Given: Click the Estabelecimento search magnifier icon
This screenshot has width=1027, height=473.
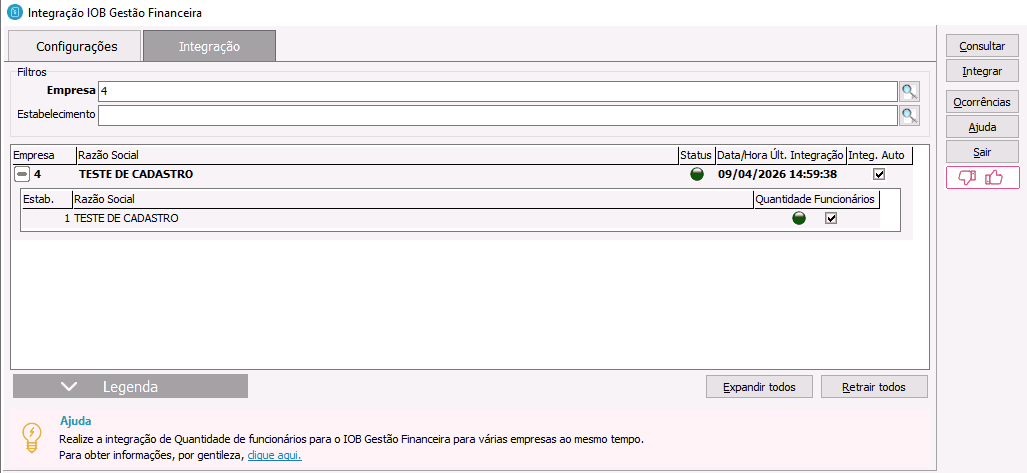Looking at the screenshot, I should tap(909, 115).
